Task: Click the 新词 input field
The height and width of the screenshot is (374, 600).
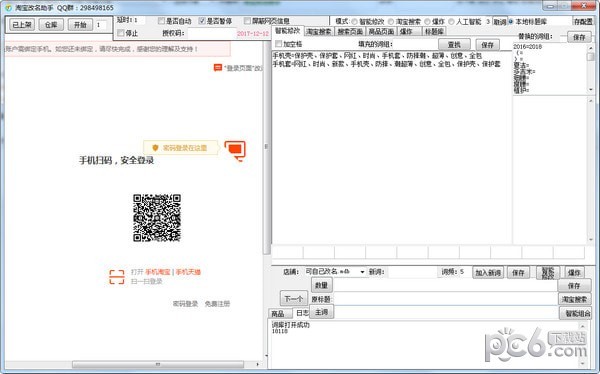Action: pos(412,272)
